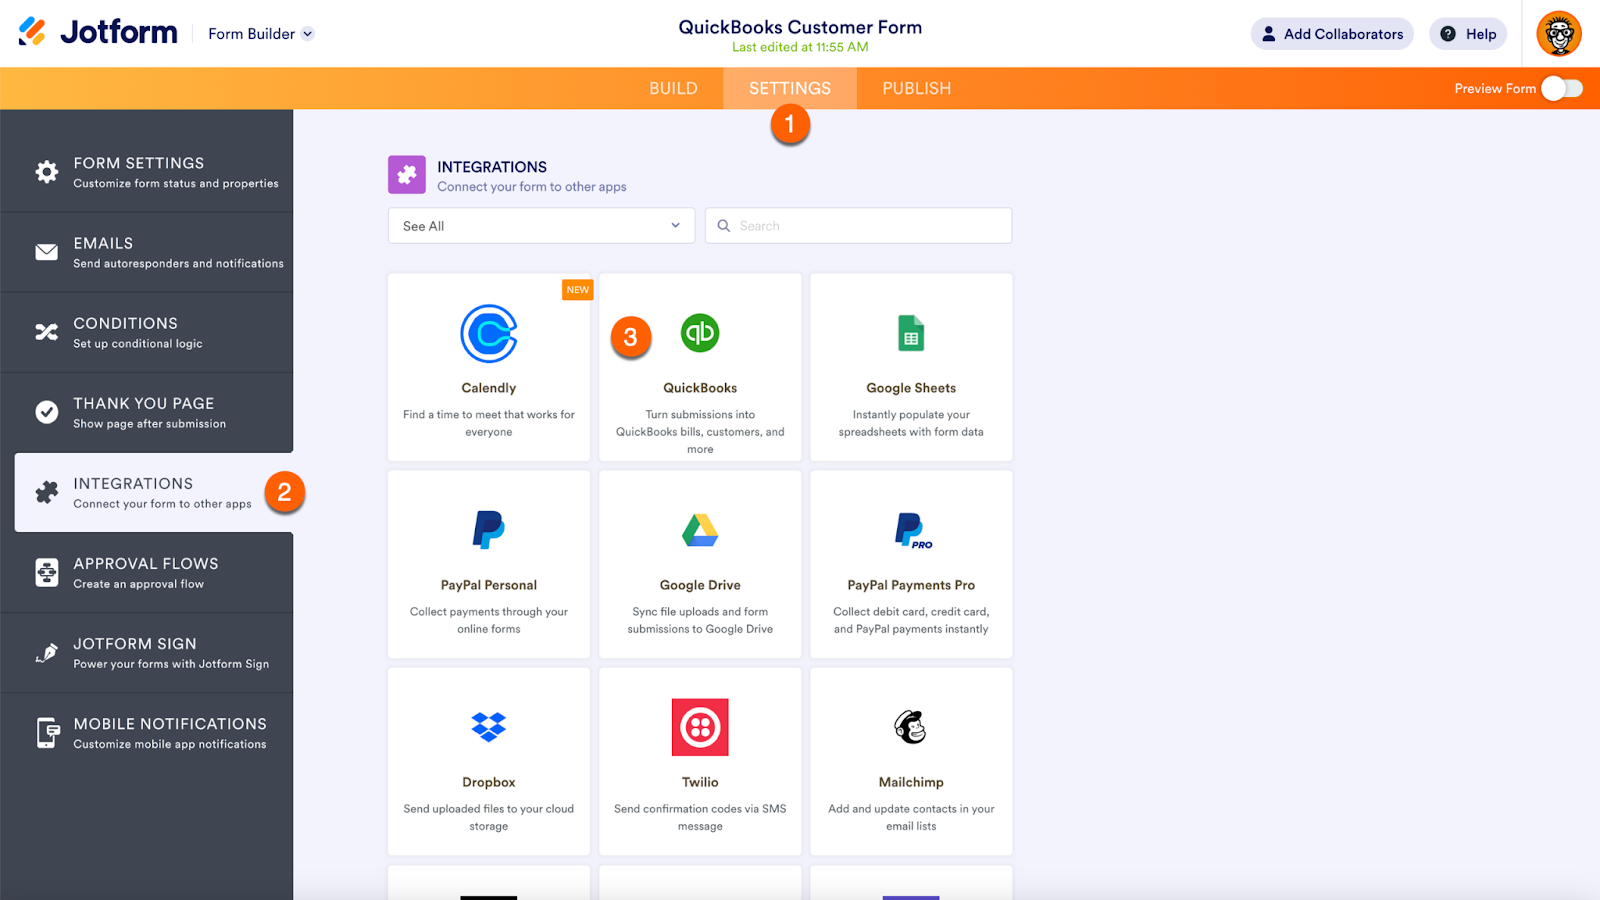Click the Jotform logo
This screenshot has height=900, width=1600.
tap(98, 32)
